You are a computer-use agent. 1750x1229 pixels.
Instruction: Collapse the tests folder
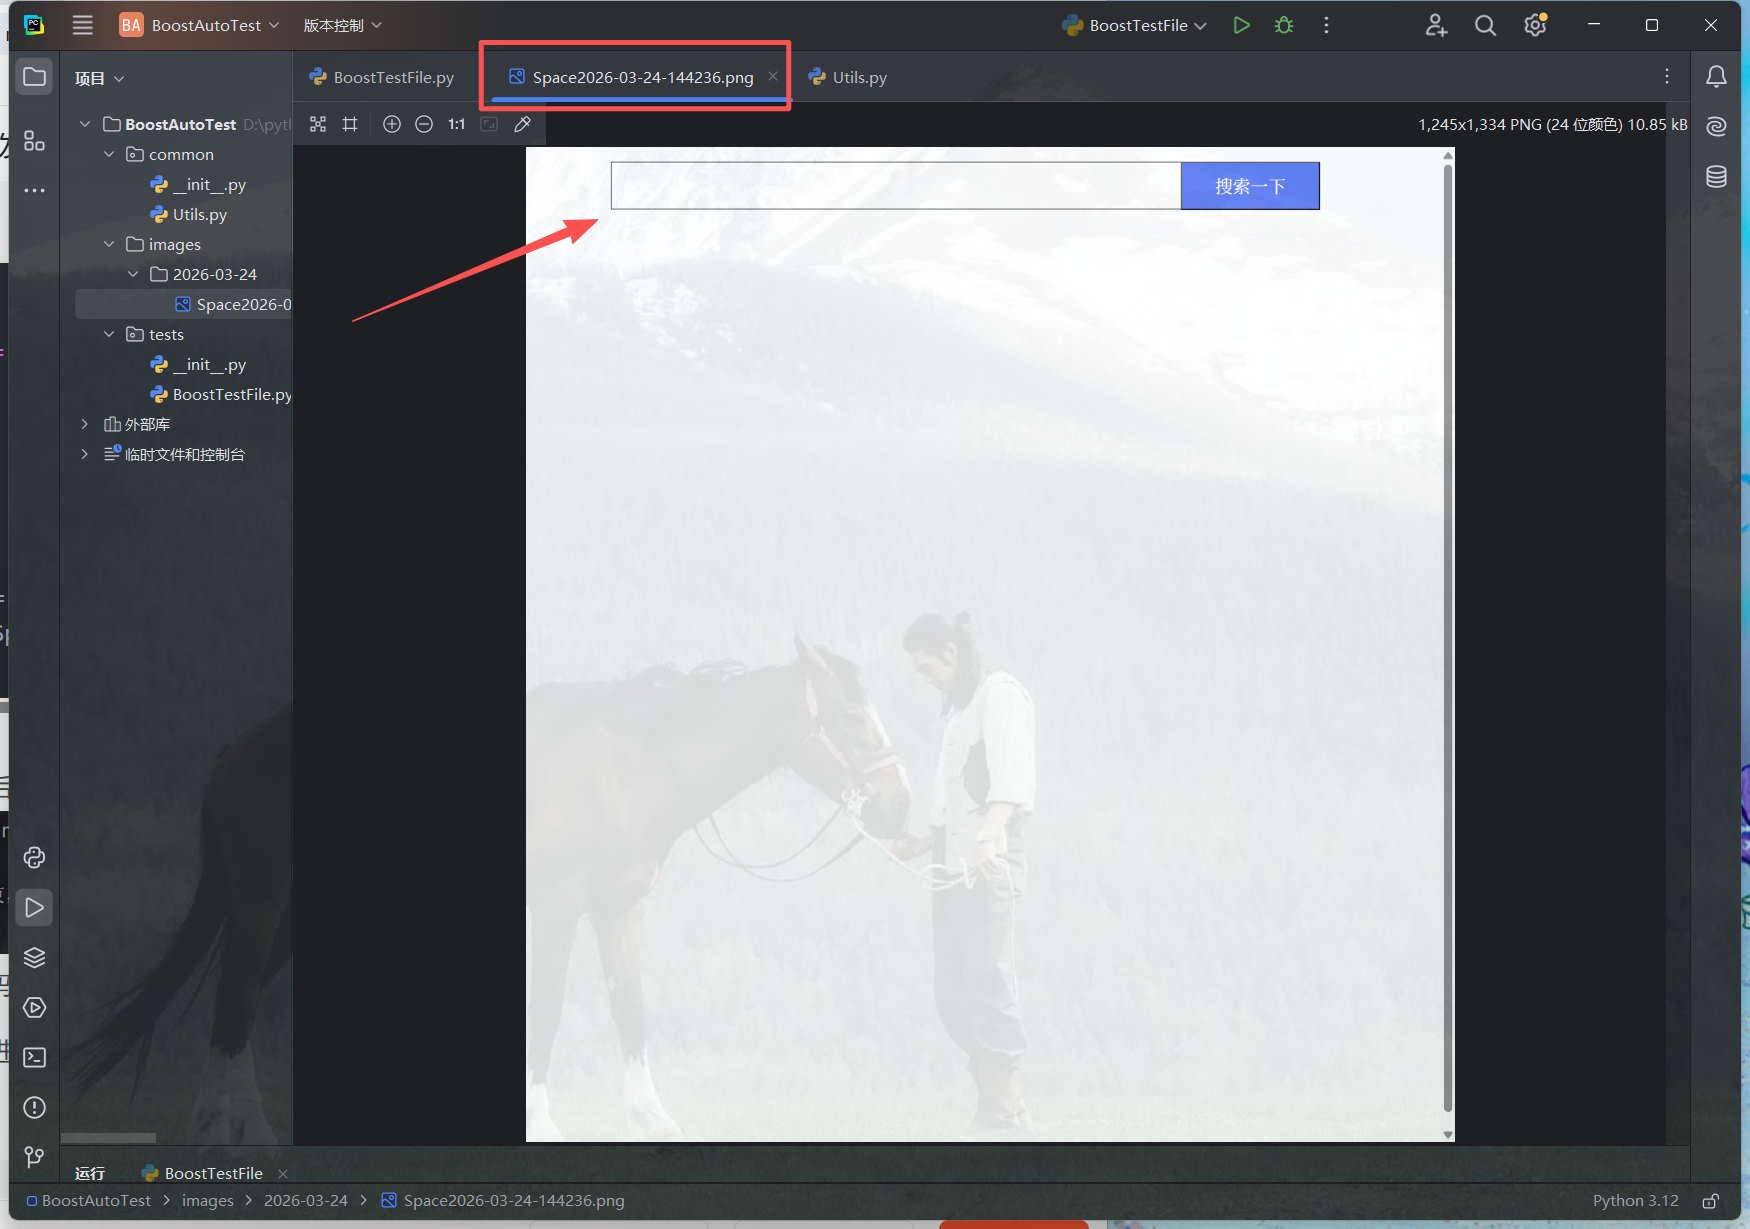click(x=109, y=334)
